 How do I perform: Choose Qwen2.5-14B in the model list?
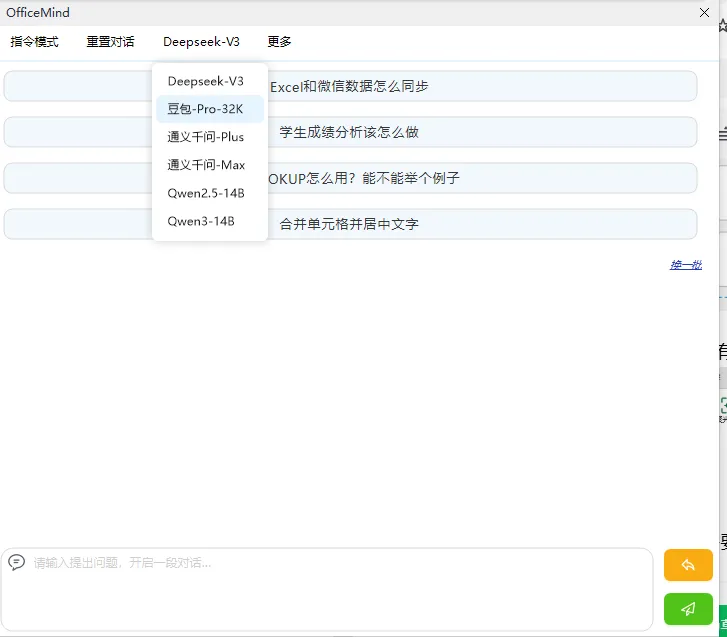click(210, 193)
